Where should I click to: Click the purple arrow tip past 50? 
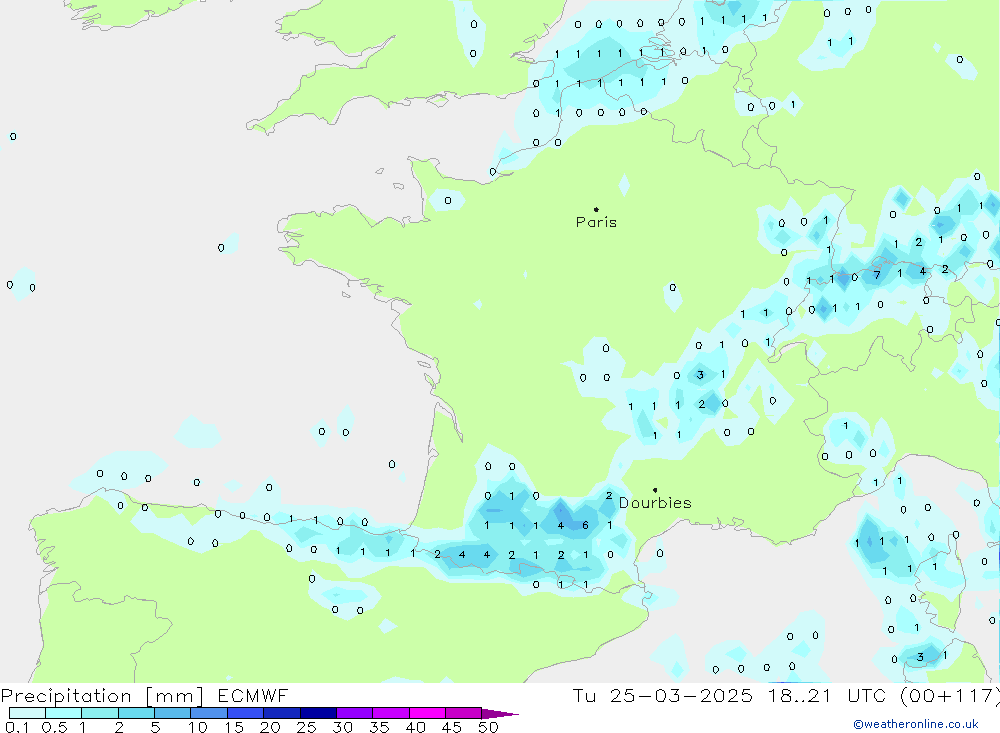(500, 714)
